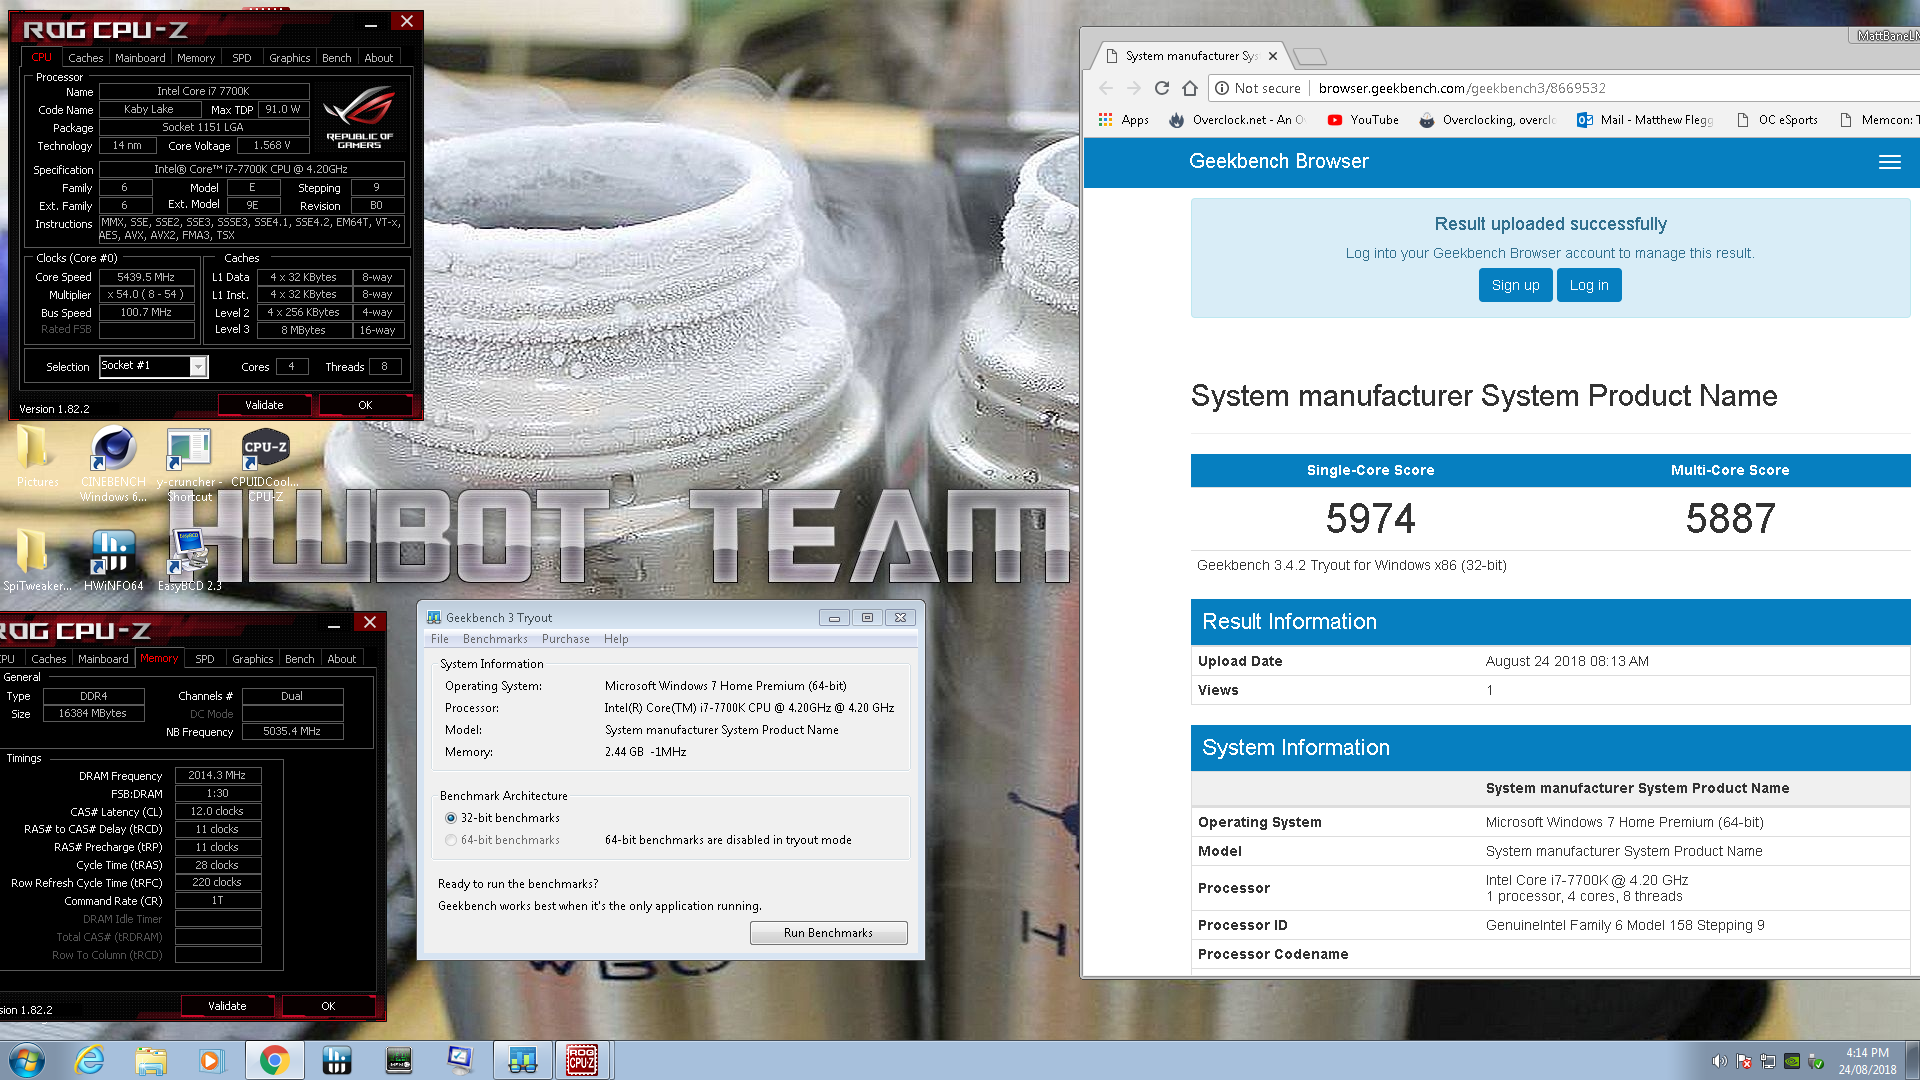Viewport: 1920px width, 1080px height.
Task: Open About tab in top CPU-Z
Action: click(378, 58)
